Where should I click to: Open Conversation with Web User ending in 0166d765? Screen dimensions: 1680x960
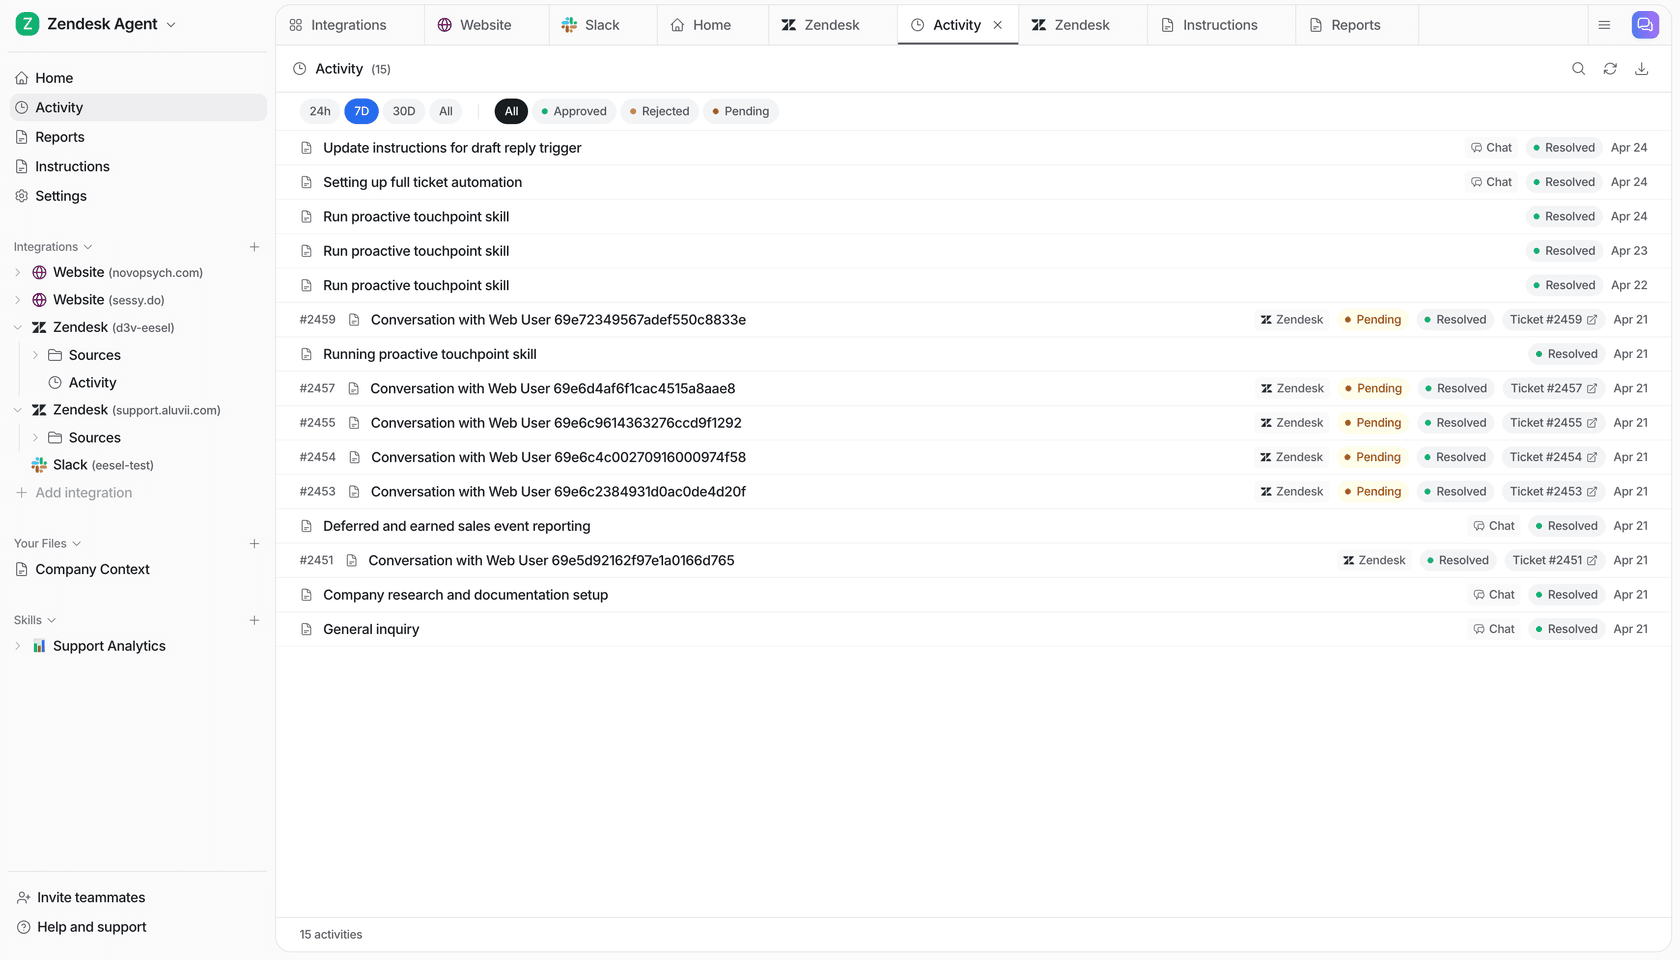[x=550, y=560]
